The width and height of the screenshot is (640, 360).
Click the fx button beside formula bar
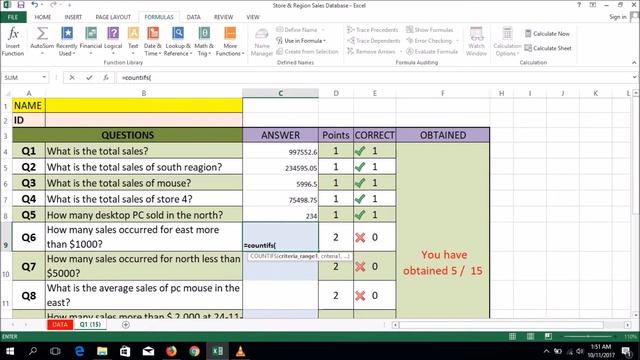[106, 78]
